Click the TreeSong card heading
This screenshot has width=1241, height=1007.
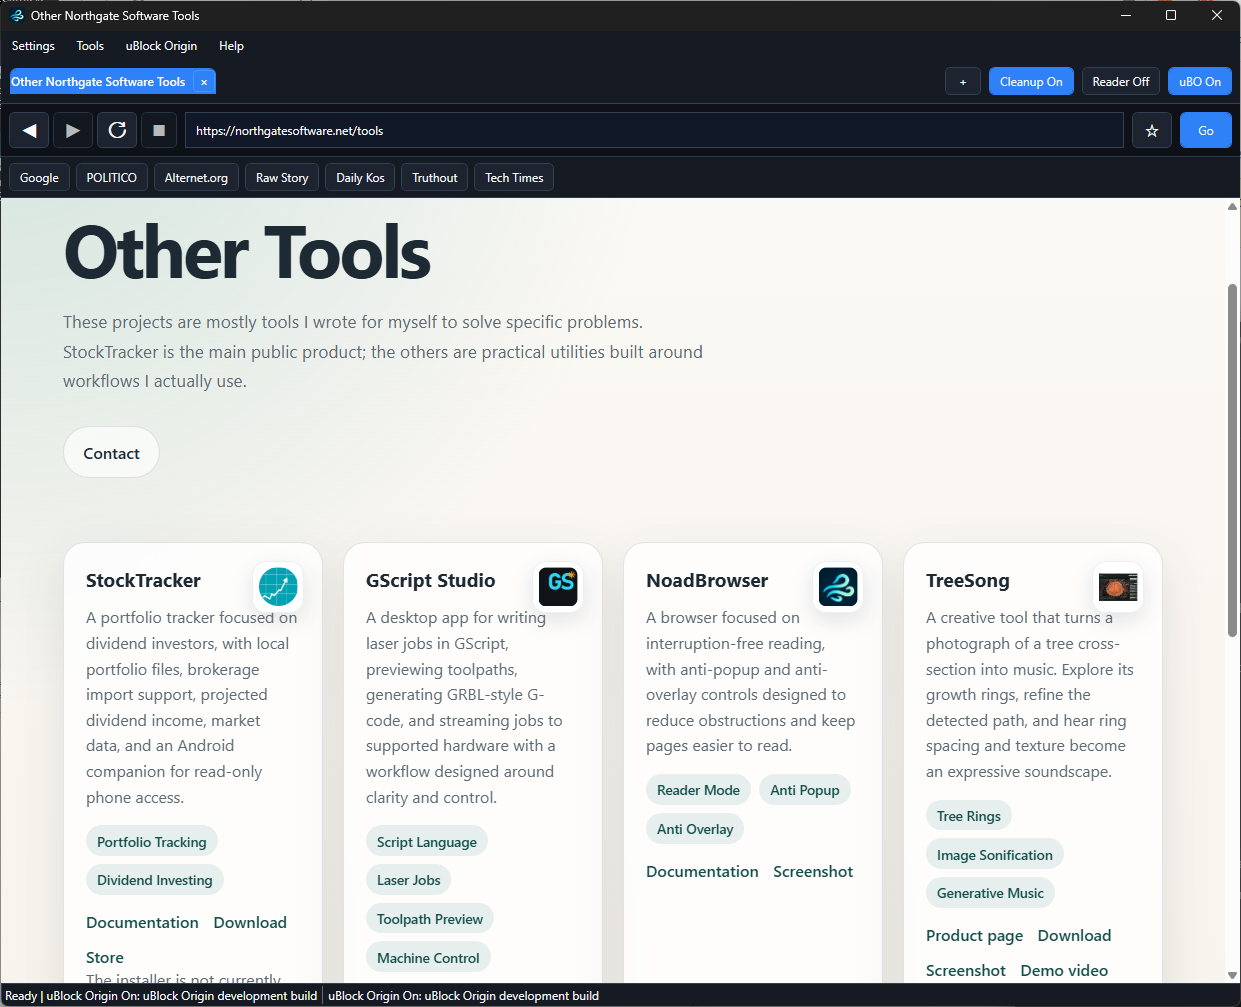click(x=968, y=580)
